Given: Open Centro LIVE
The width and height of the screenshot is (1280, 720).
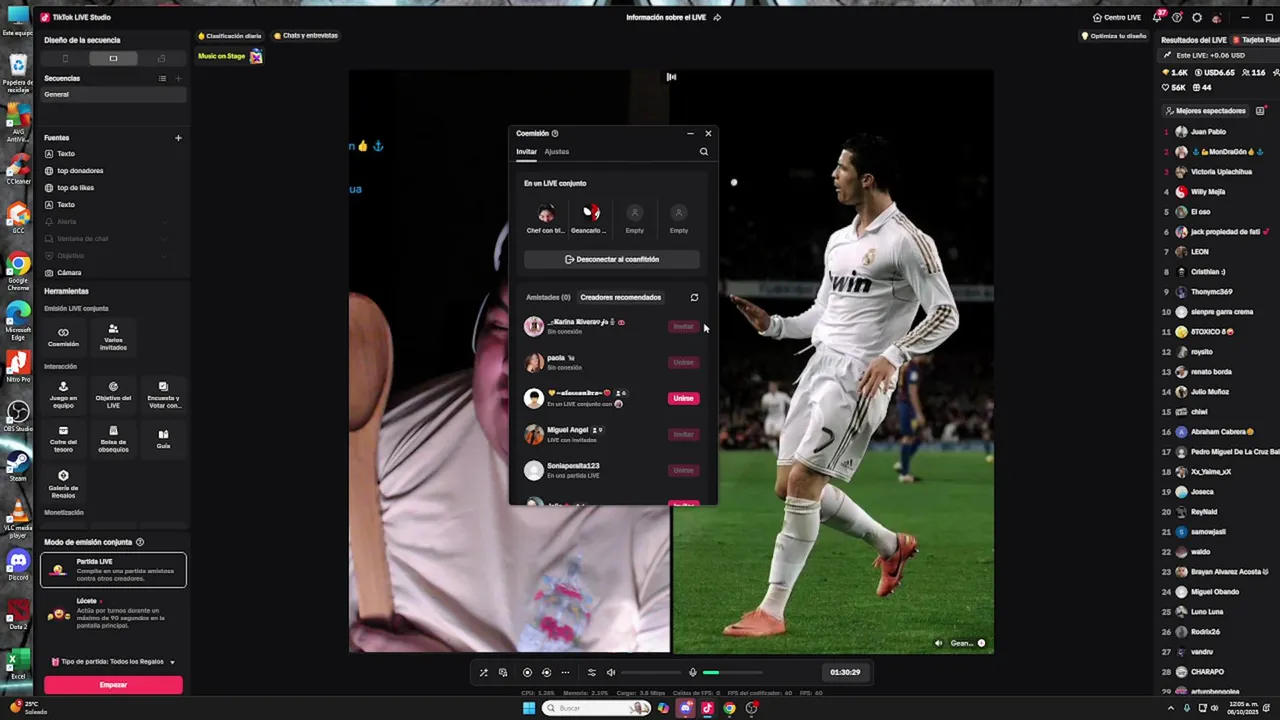Looking at the screenshot, I should [x=1117, y=17].
